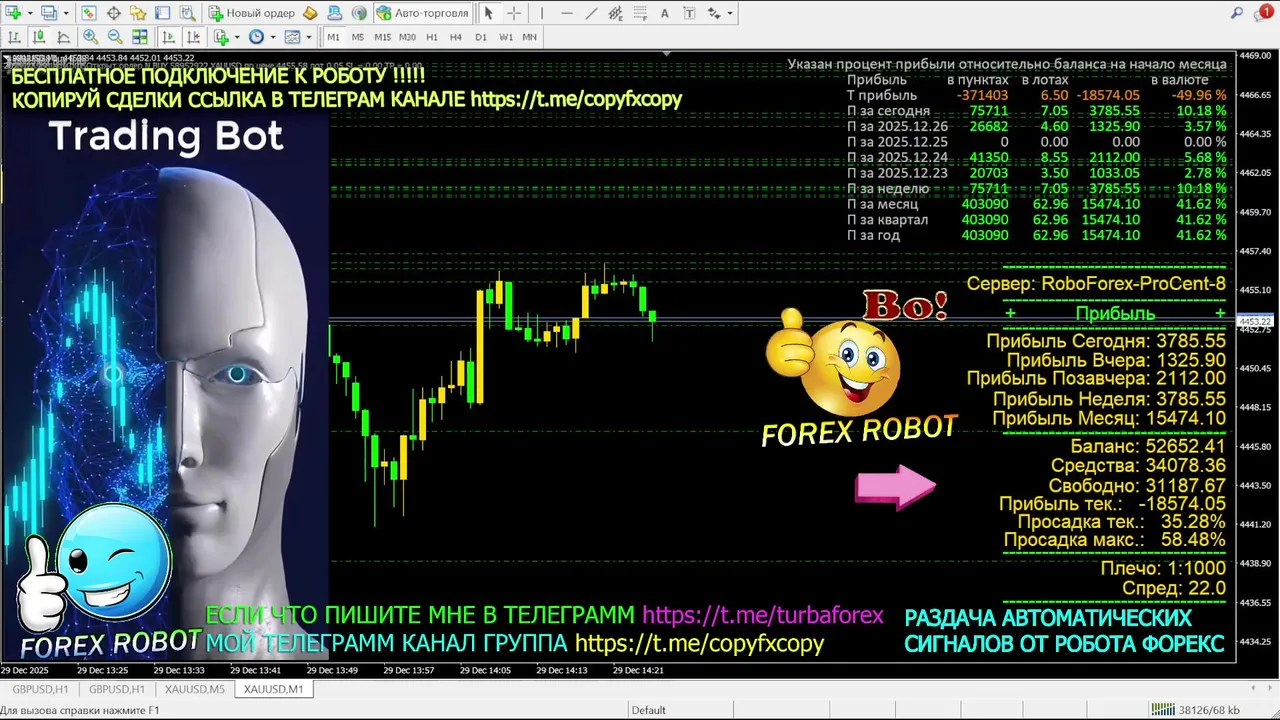Click the Default profile in status bar
The image size is (1280, 720).
648,710
